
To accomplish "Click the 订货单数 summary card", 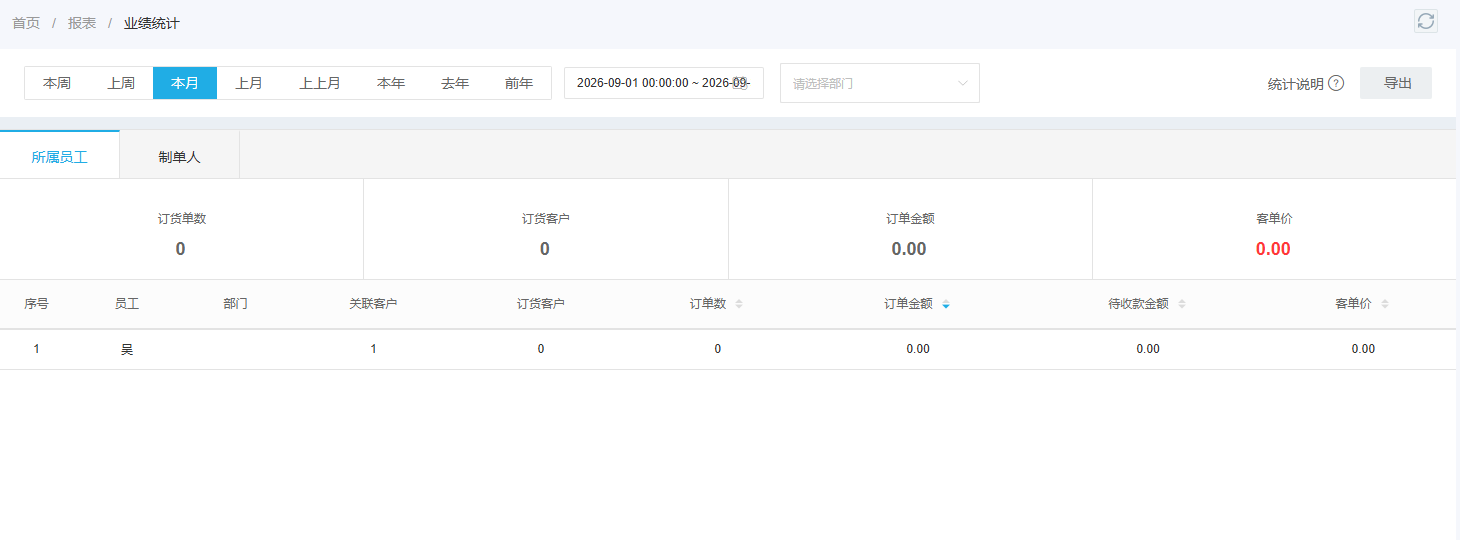I will [x=181, y=229].
